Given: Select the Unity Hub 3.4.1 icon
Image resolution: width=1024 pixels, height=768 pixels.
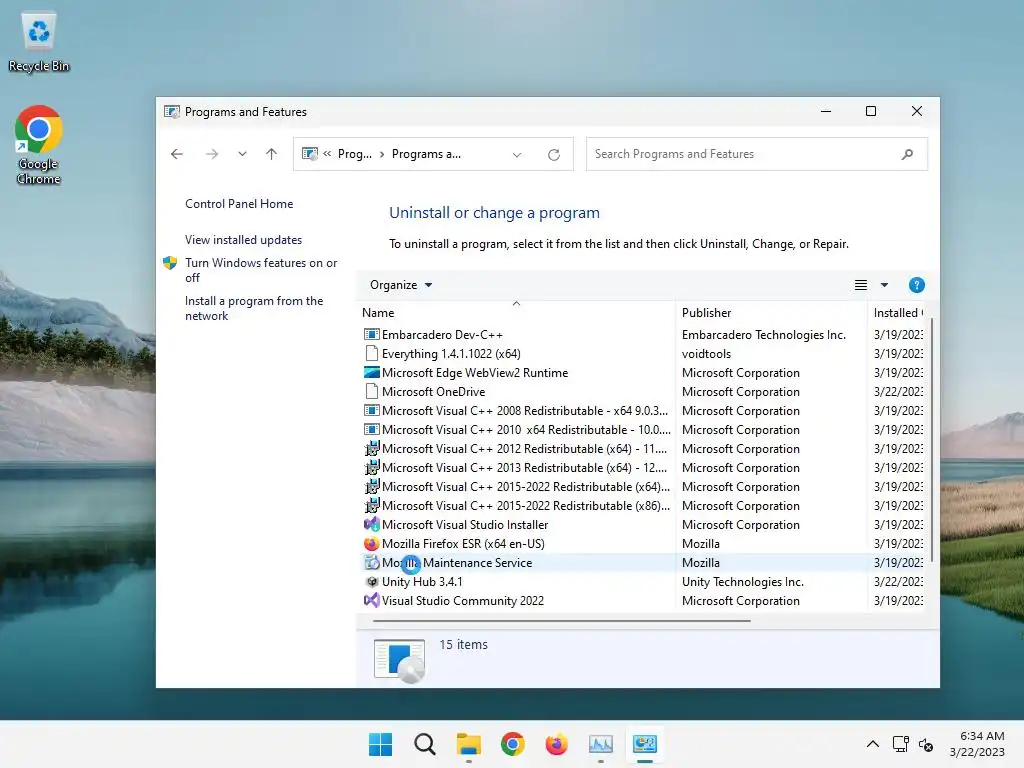Looking at the screenshot, I should click(x=372, y=581).
